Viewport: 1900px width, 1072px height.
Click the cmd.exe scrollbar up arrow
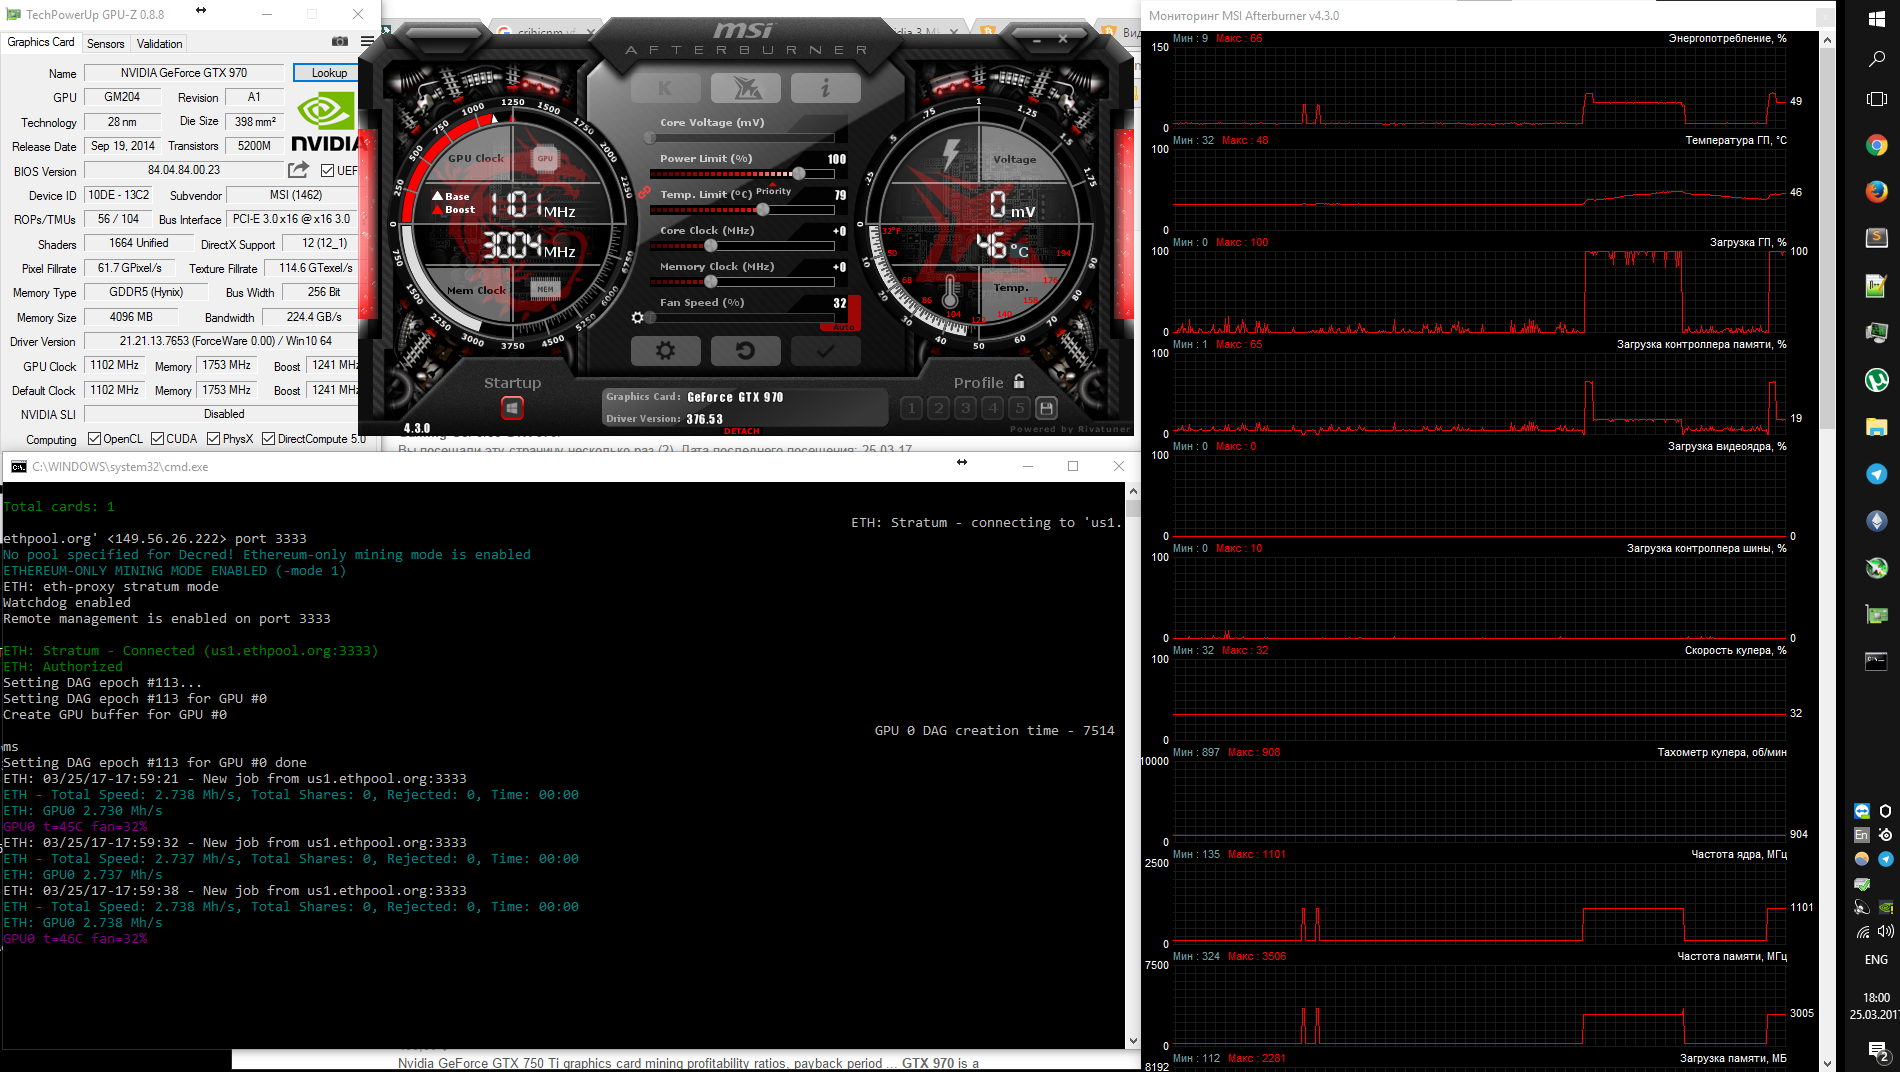pos(1133,491)
